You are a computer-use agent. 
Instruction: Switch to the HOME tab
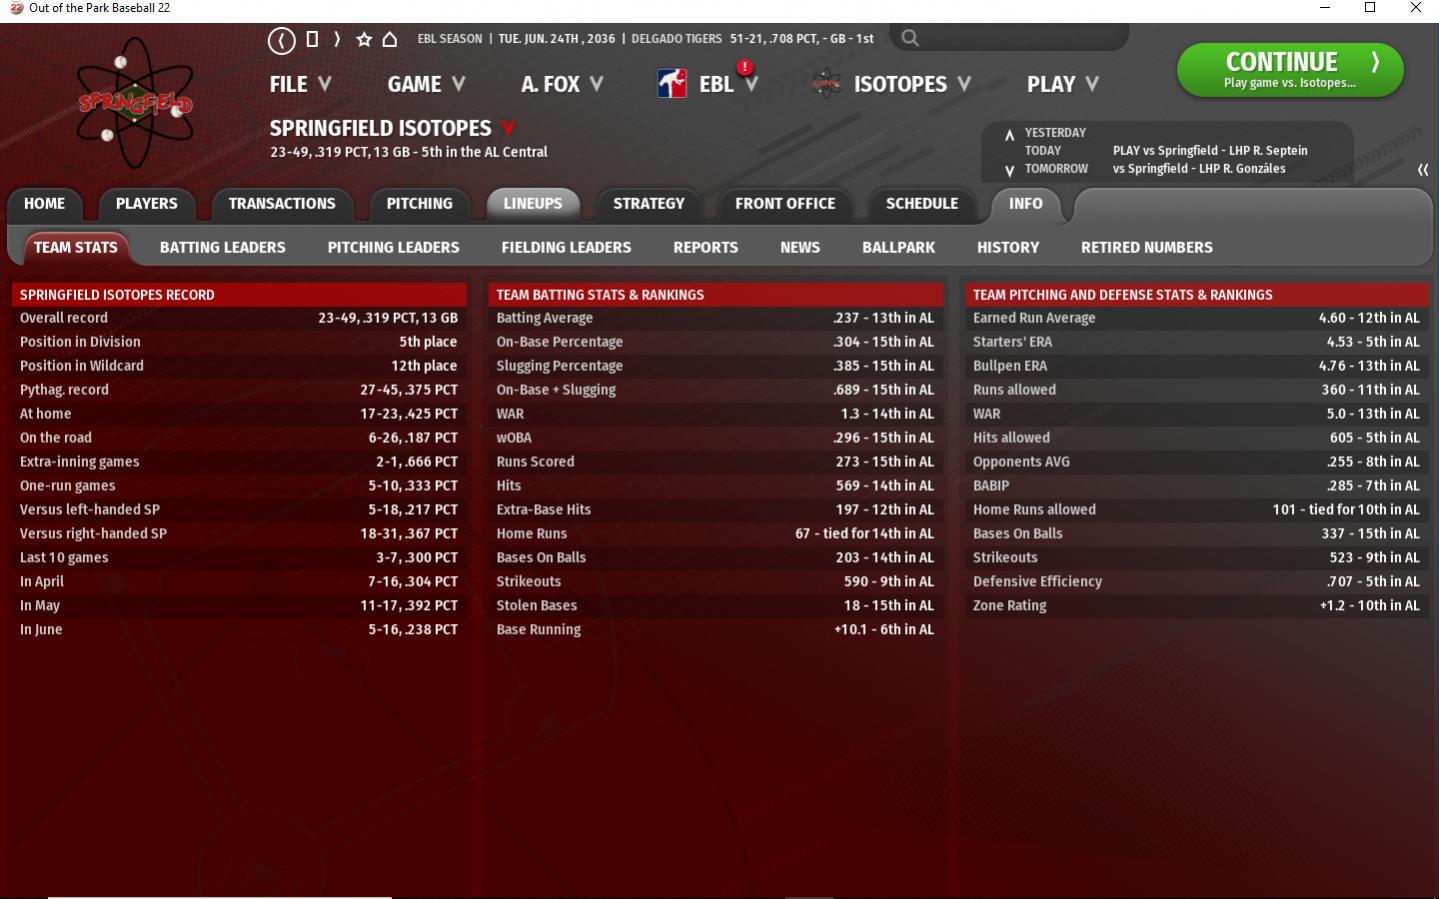pos(44,204)
